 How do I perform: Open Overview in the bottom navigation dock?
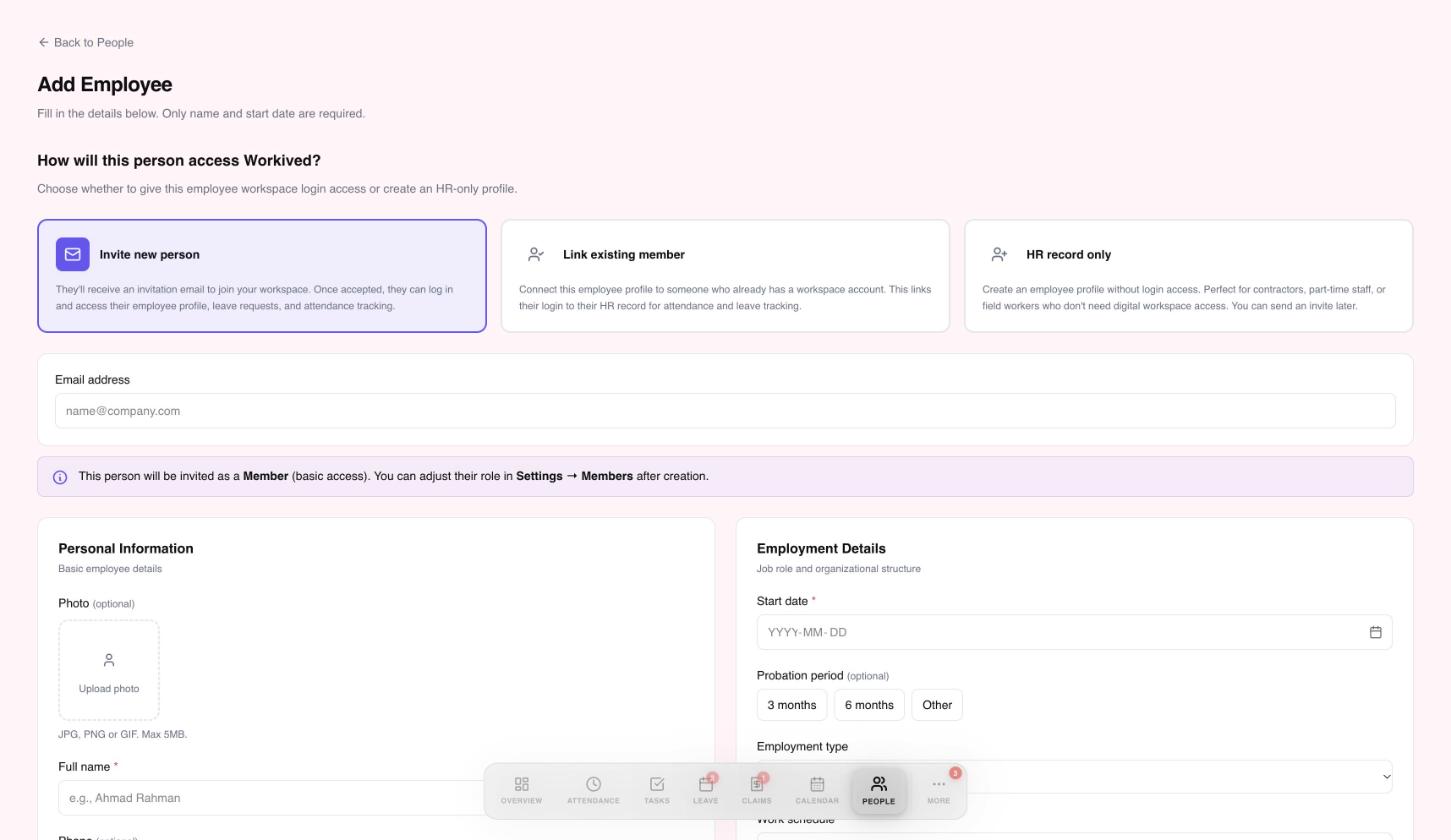pyautogui.click(x=521, y=790)
